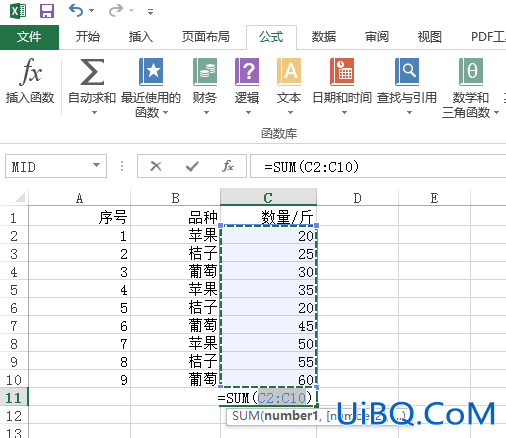Image resolution: width=506 pixels, height=438 pixels.
Task: Open the 审阅 tab
Action: tap(377, 37)
